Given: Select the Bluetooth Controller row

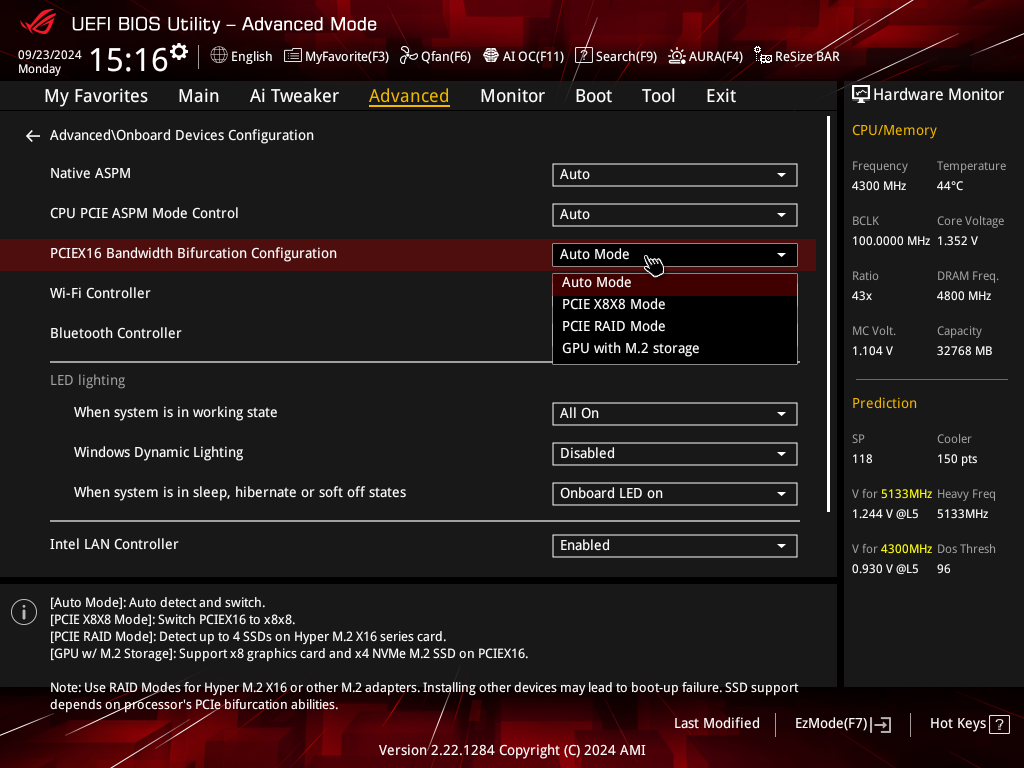Looking at the screenshot, I should pos(116,333).
